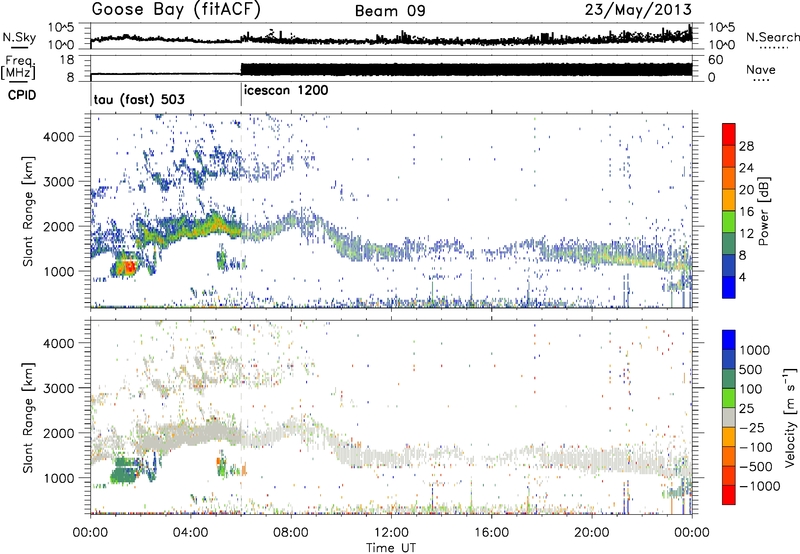This screenshot has width=800, height=554.
Task: Click the 'CPID' label
Action: 22,95
